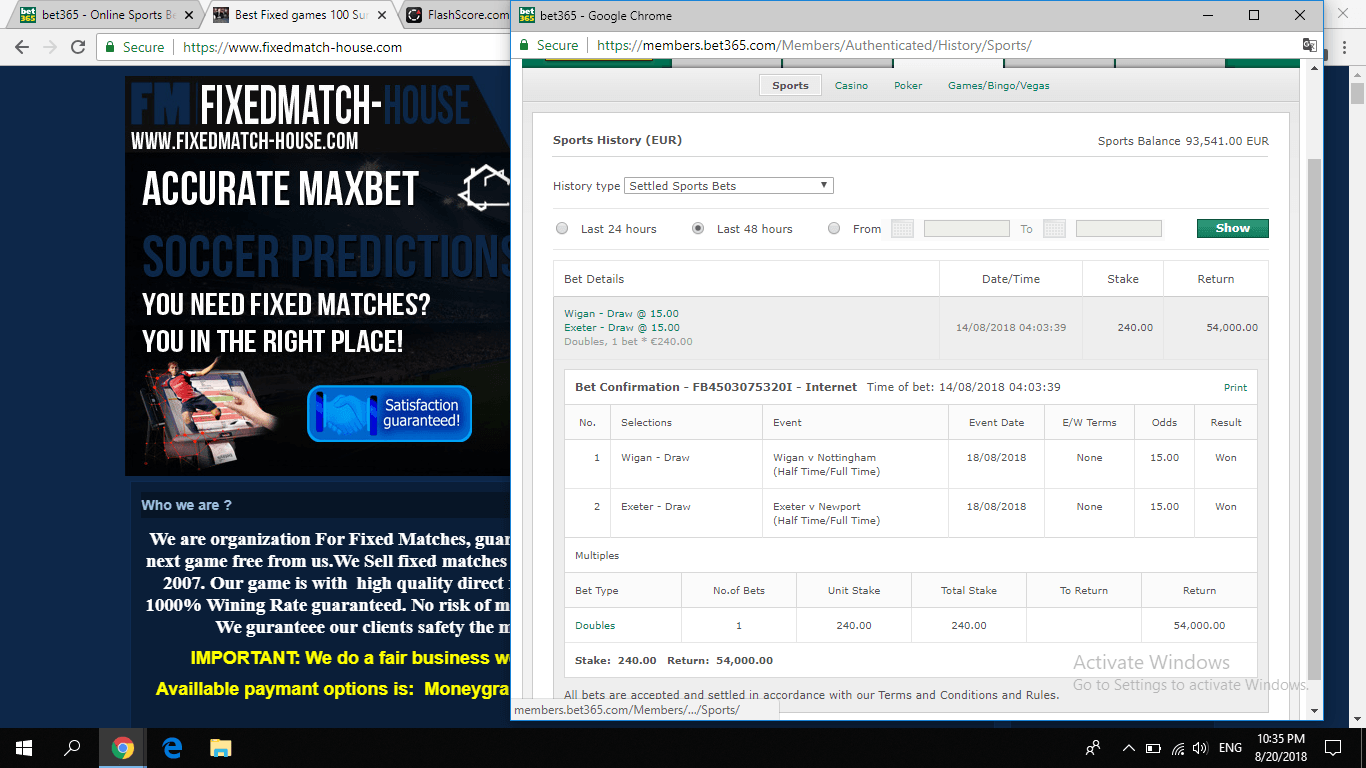Open the People icon in the taskbar
This screenshot has height=768, width=1366.
pyautogui.click(x=1093, y=748)
